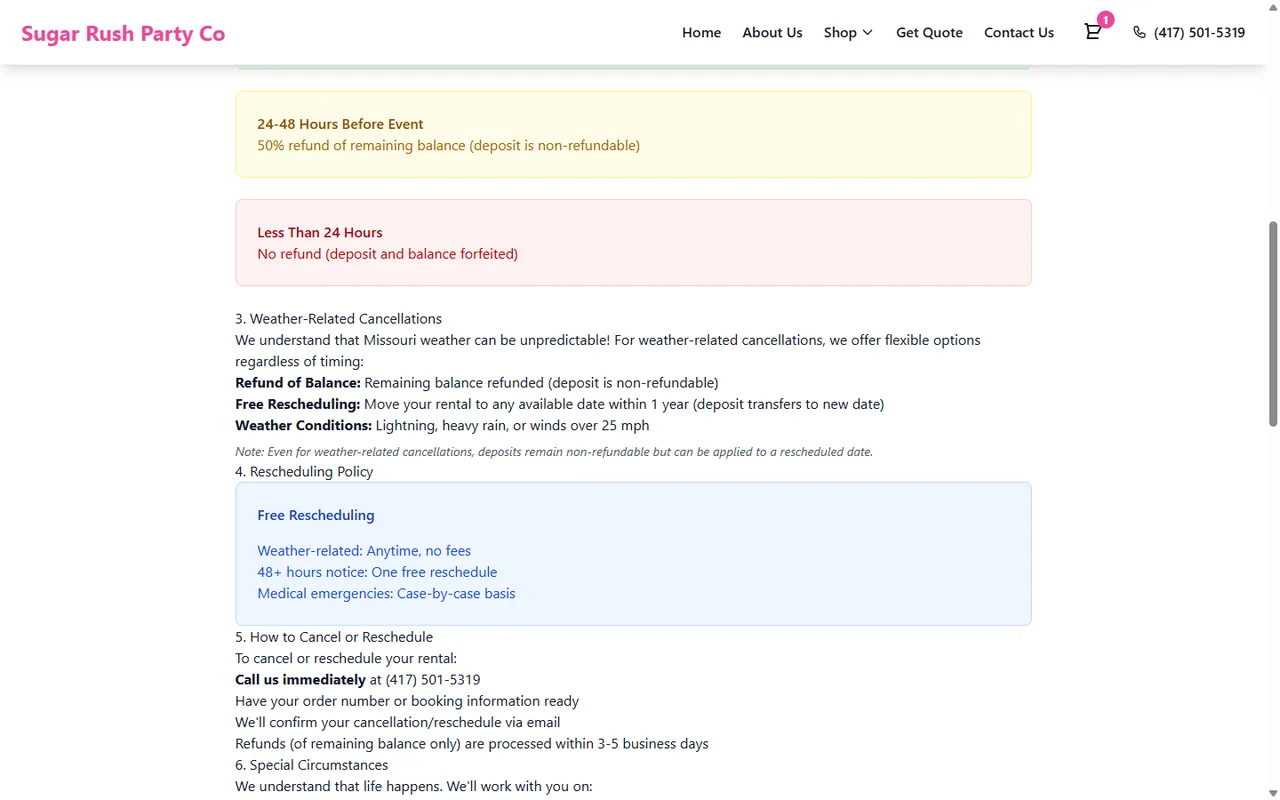Expand the Shop chevron arrow
The height and width of the screenshot is (800, 1280).
[x=867, y=33]
